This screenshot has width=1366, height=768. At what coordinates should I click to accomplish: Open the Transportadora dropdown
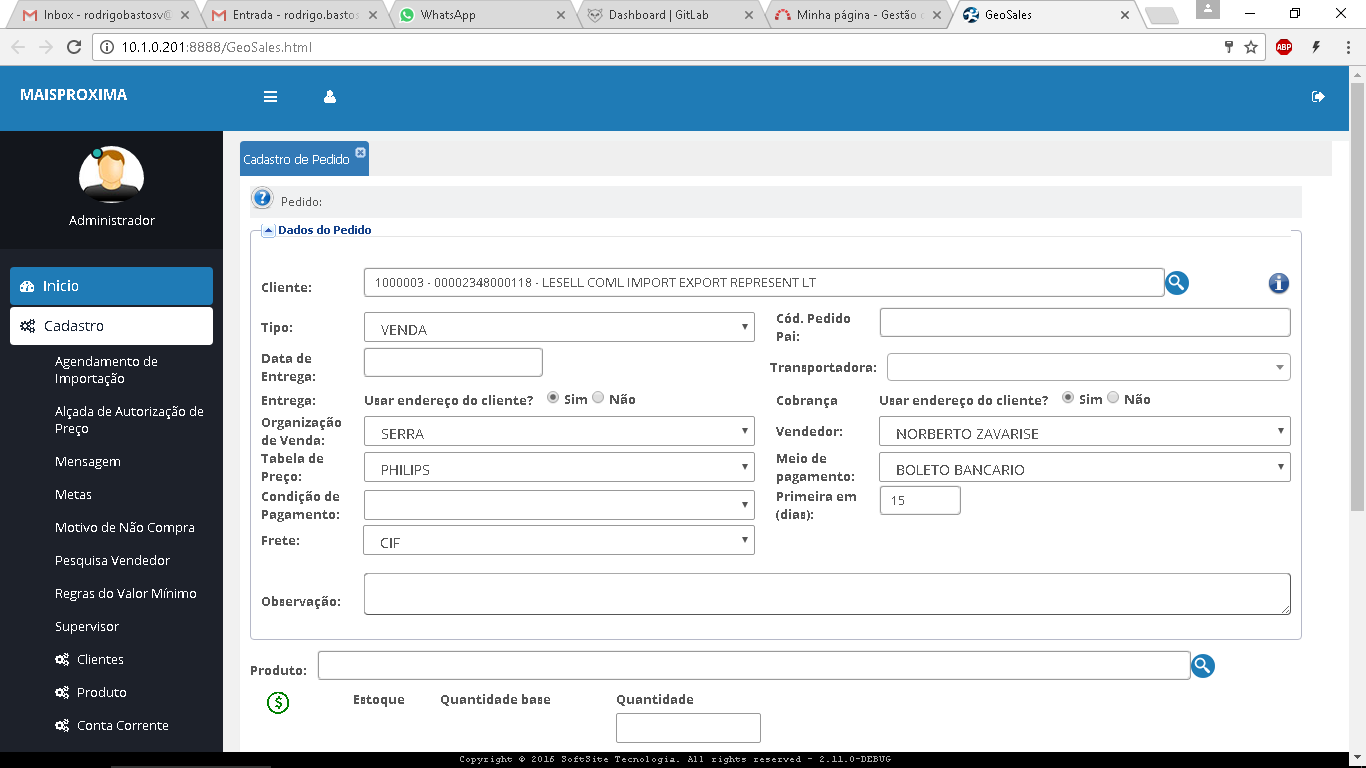click(1088, 367)
